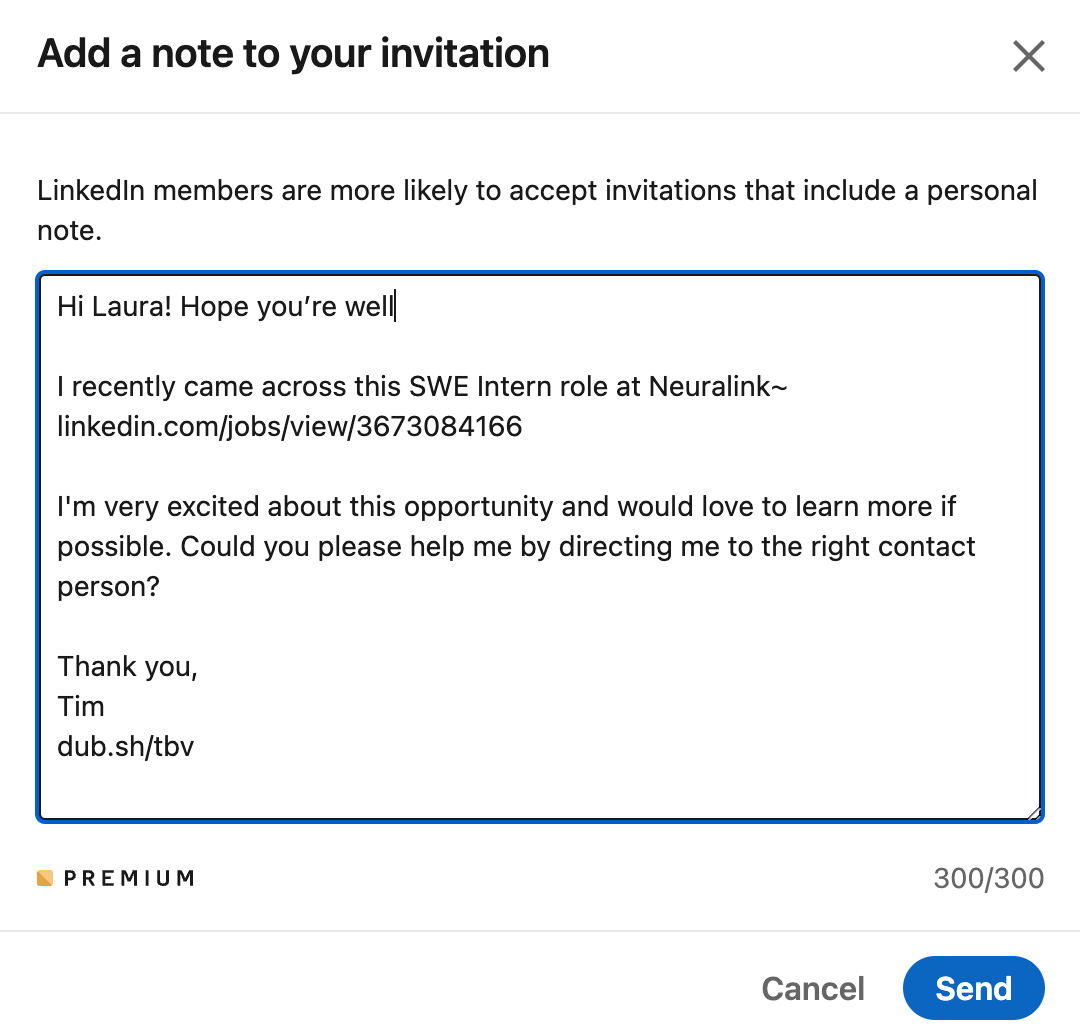Close the invitation note dialog with X
Viewport: 1080px width, 1034px height.
point(1028,55)
